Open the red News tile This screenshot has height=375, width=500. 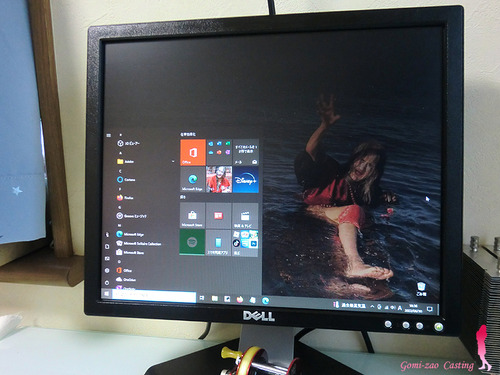coord(219,216)
